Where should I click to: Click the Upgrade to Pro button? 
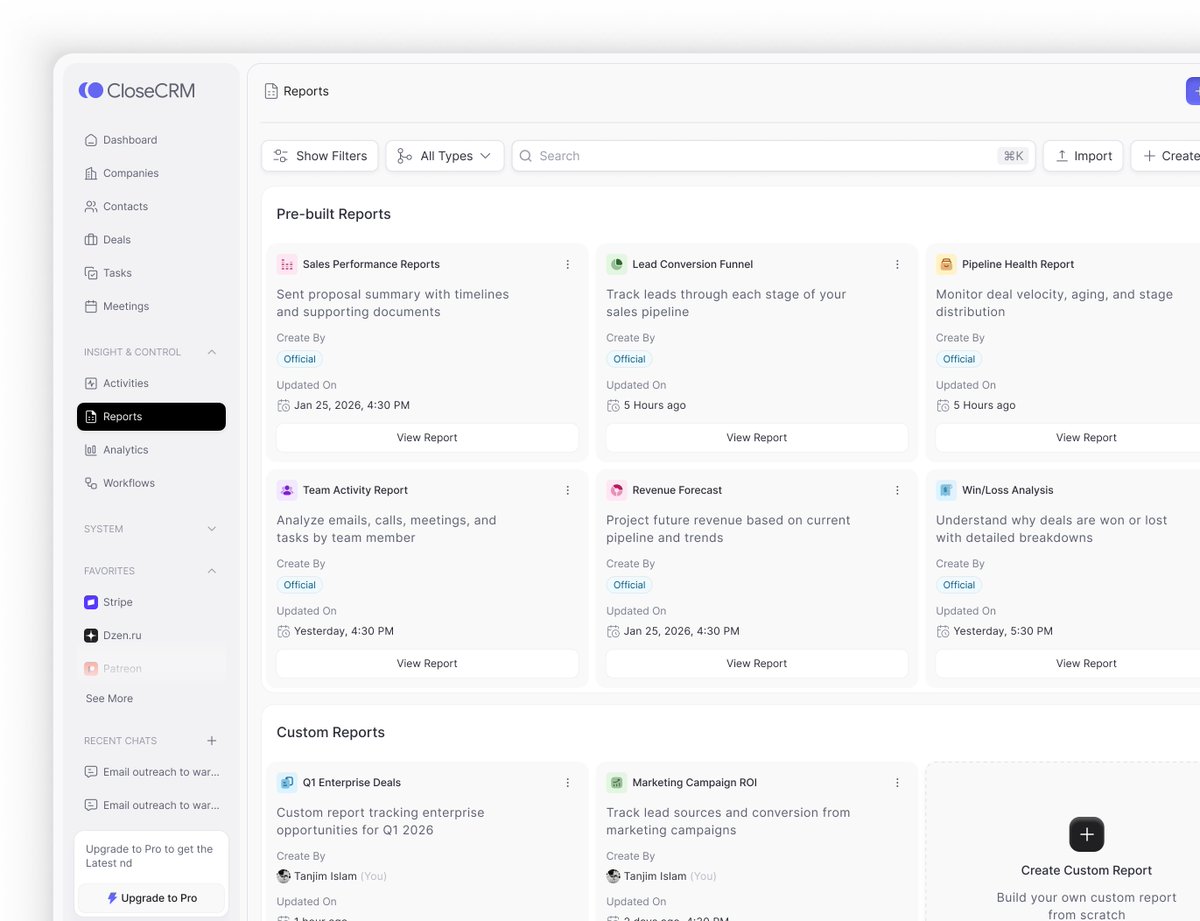pos(152,898)
